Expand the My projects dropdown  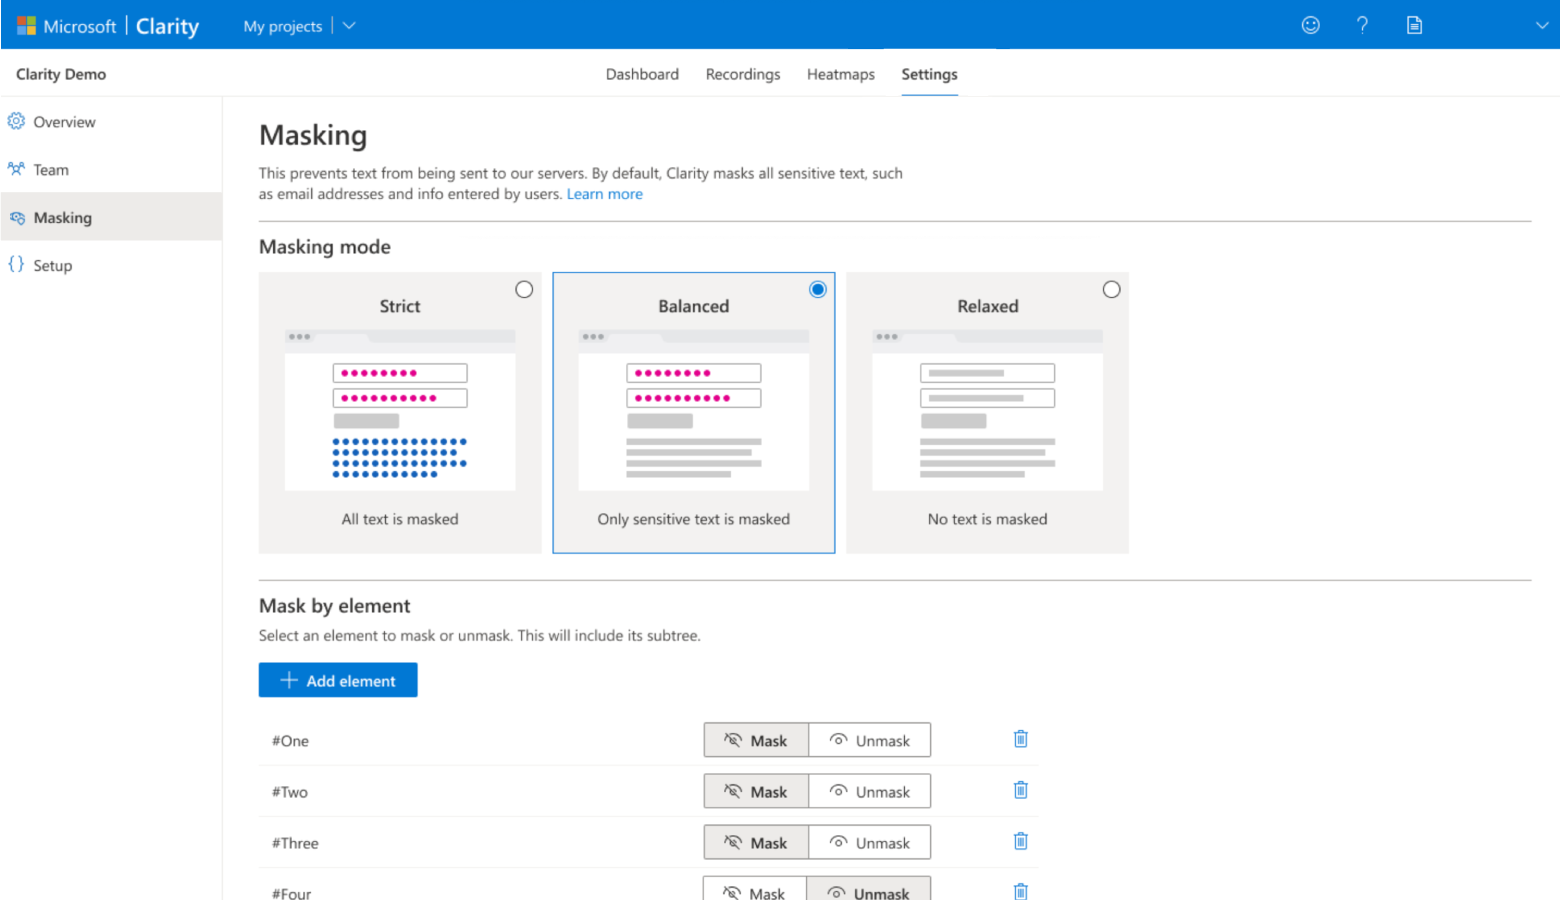[x=348, y=26]
